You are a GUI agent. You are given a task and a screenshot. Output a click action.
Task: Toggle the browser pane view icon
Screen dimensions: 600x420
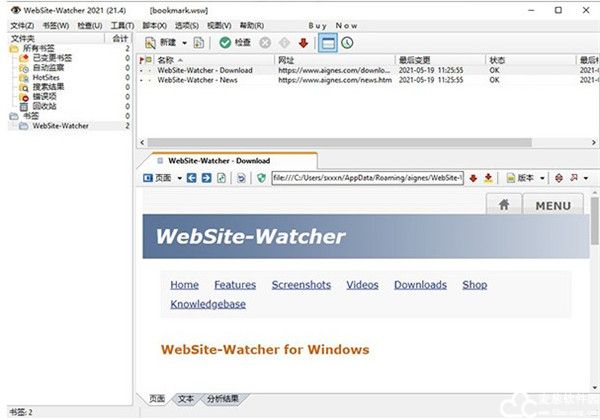(x=328, y=43)
